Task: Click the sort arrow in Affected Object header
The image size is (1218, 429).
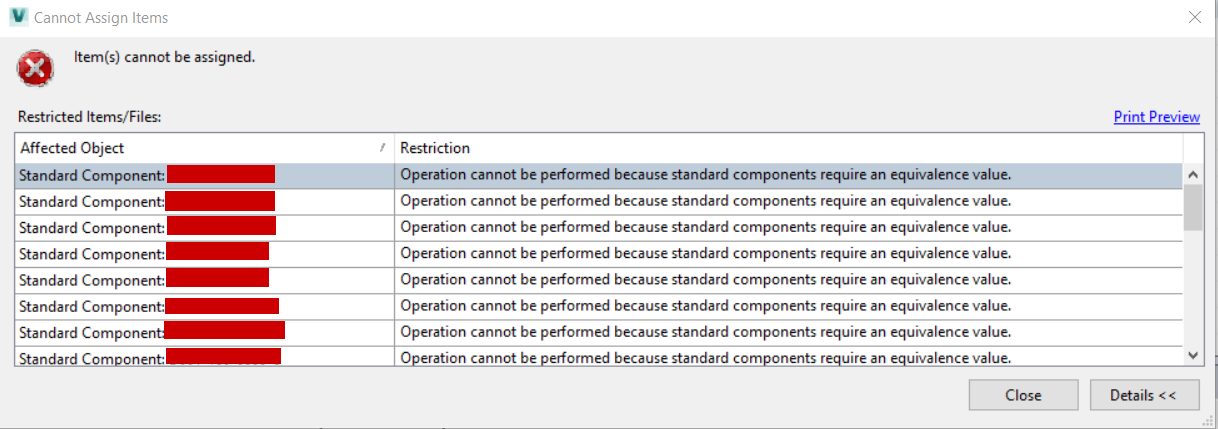Action: (382, 148)
